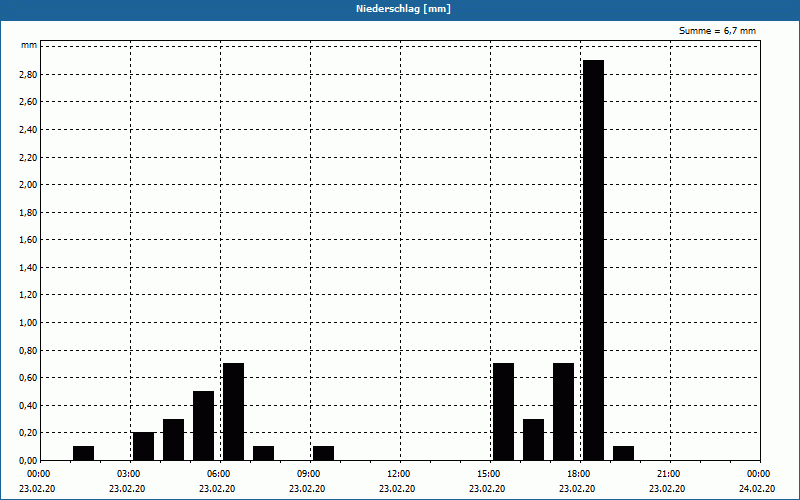Click the 0,10 mm bar at 09:00
This screenshot has width=800, height=500.
point(323,453)
